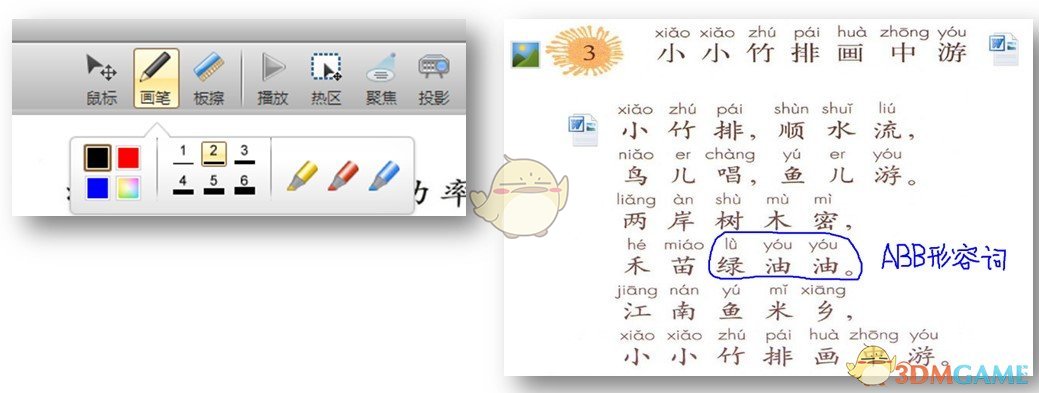This screenshot has width=1039, height=393.
Task: Click the sun badge numbered 3
Action: [584, 51]
